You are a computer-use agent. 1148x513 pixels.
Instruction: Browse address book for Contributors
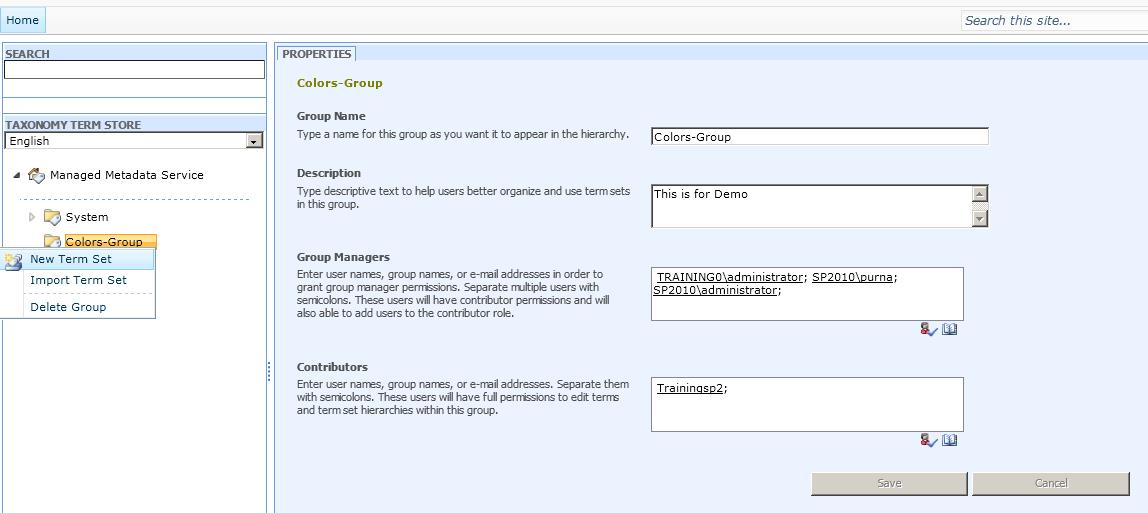950,441
